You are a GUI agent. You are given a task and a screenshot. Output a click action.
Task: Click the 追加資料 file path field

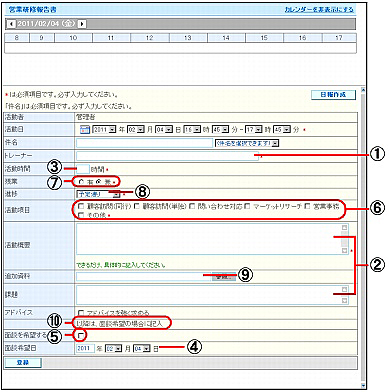[x=144, y=277]
